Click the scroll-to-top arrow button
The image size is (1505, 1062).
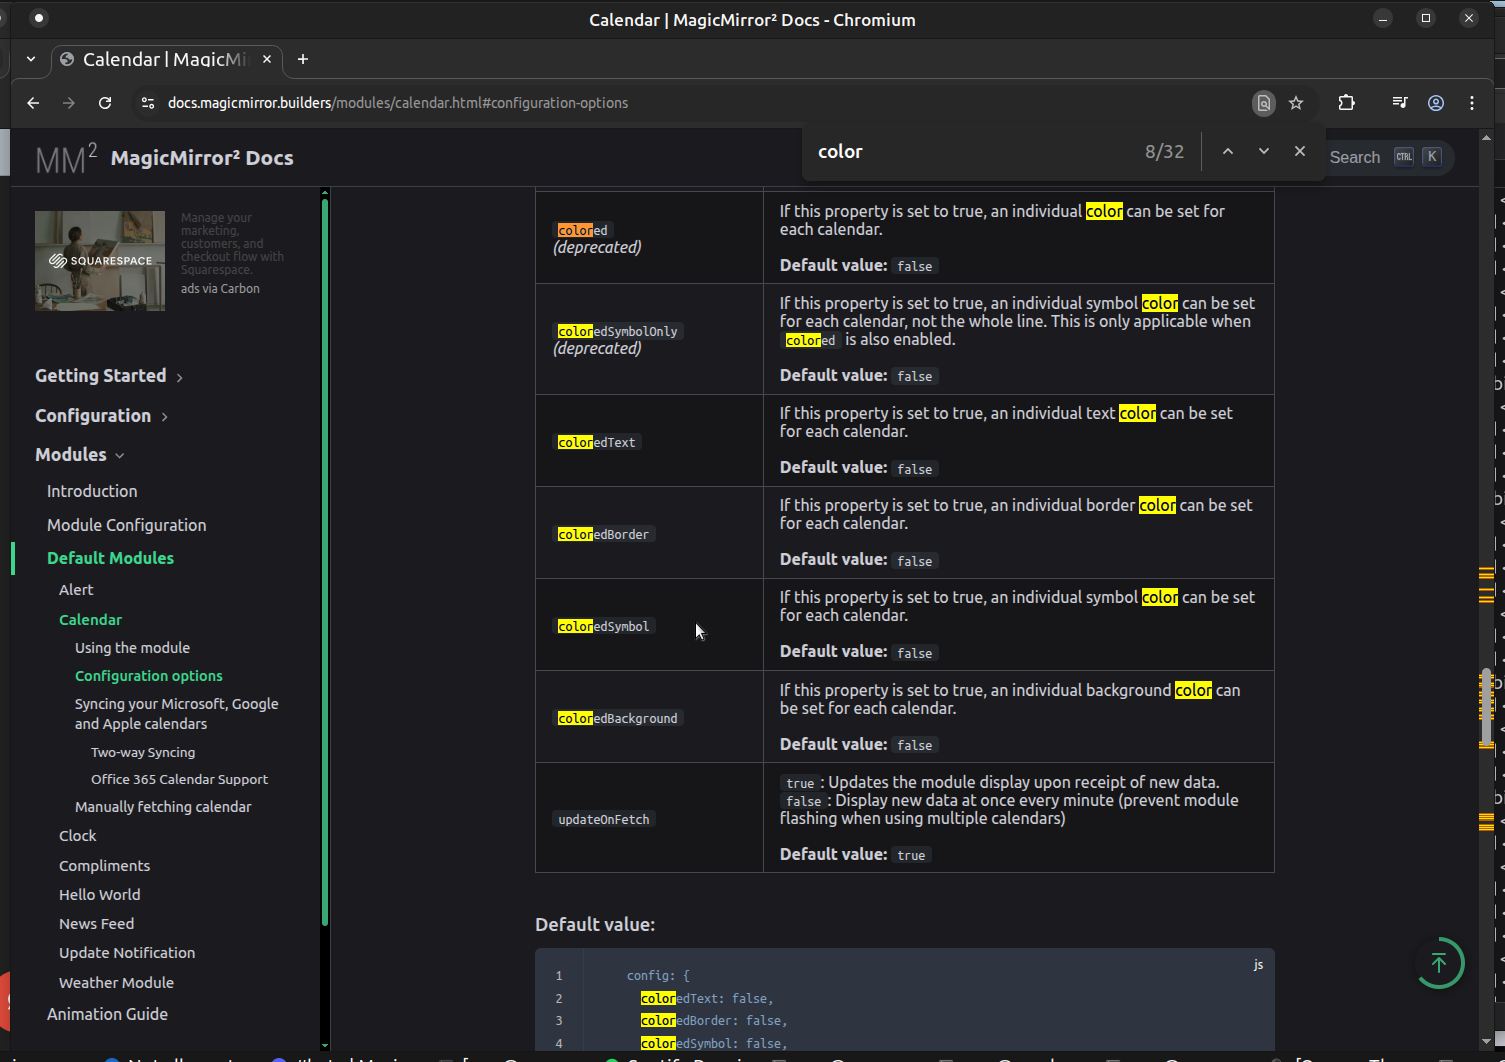tap(1439, 963)
